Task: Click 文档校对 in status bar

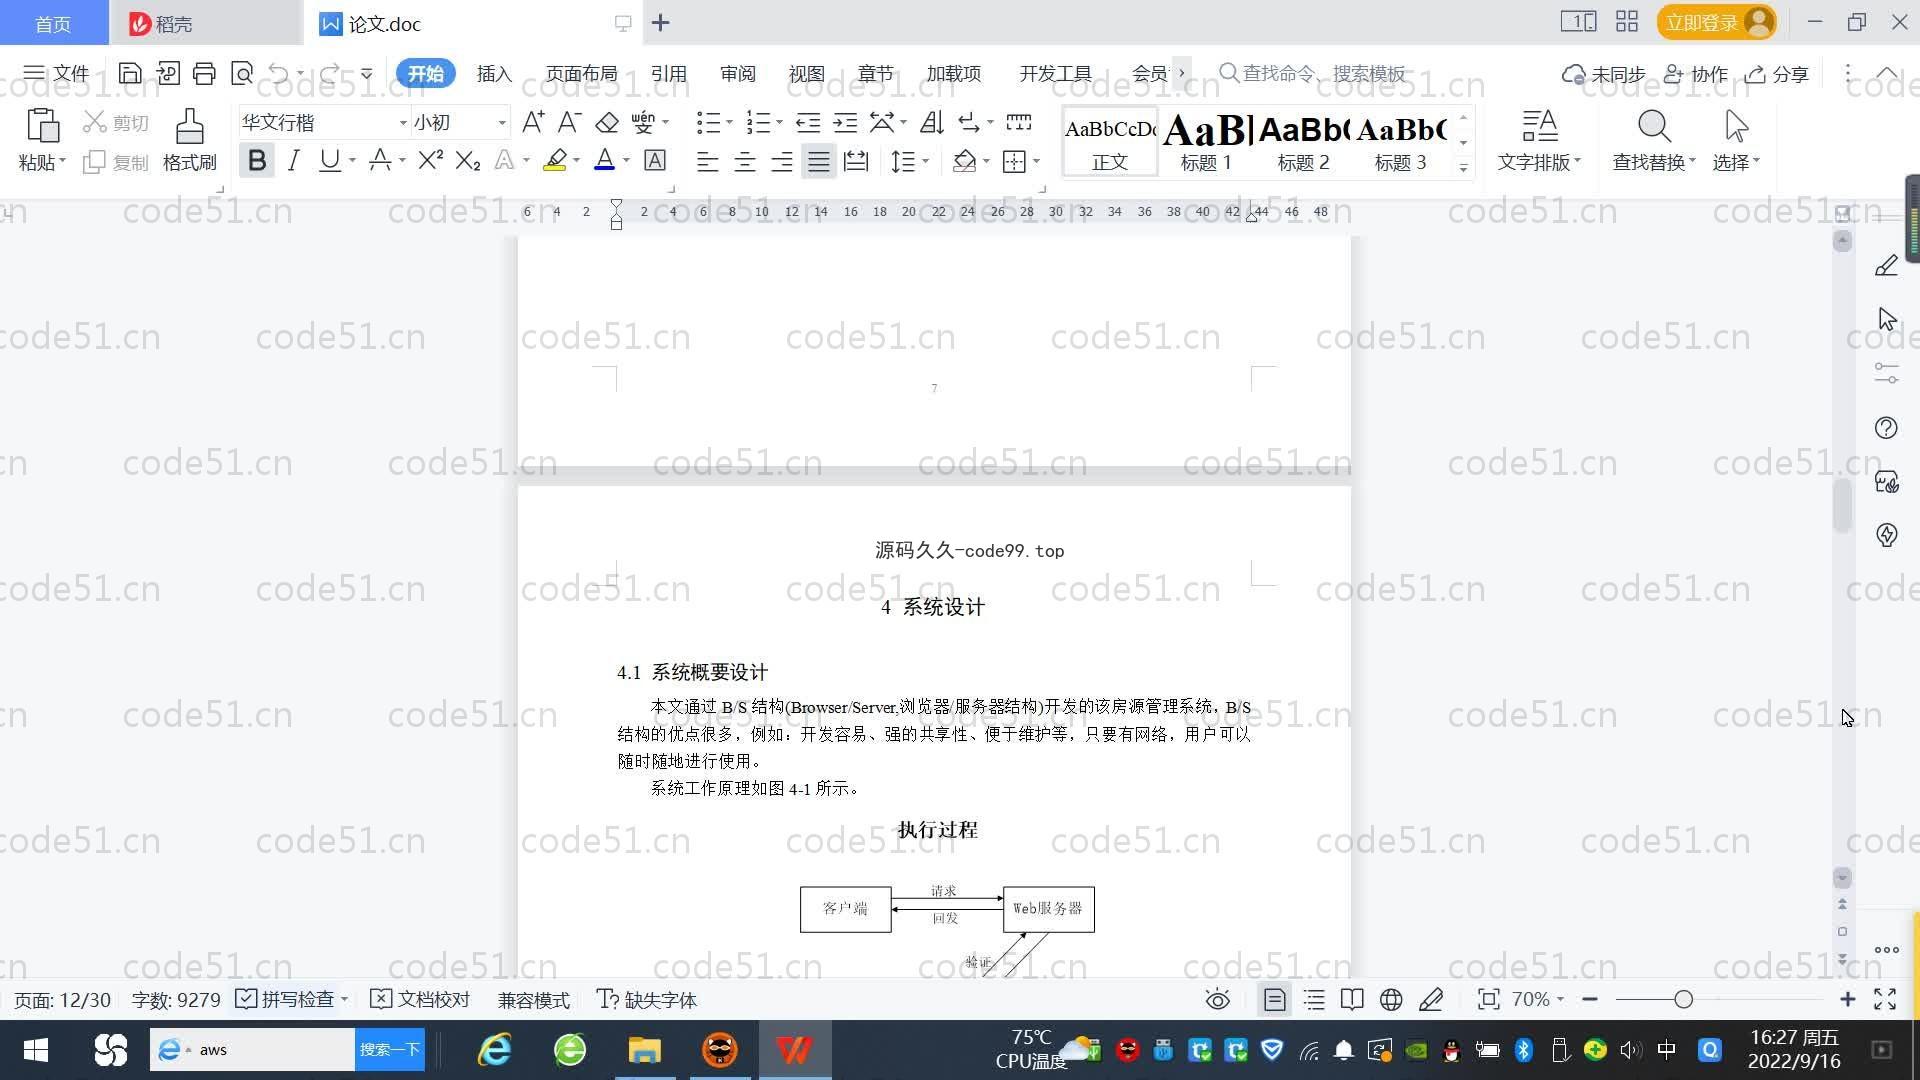Action: (420, 1000)
